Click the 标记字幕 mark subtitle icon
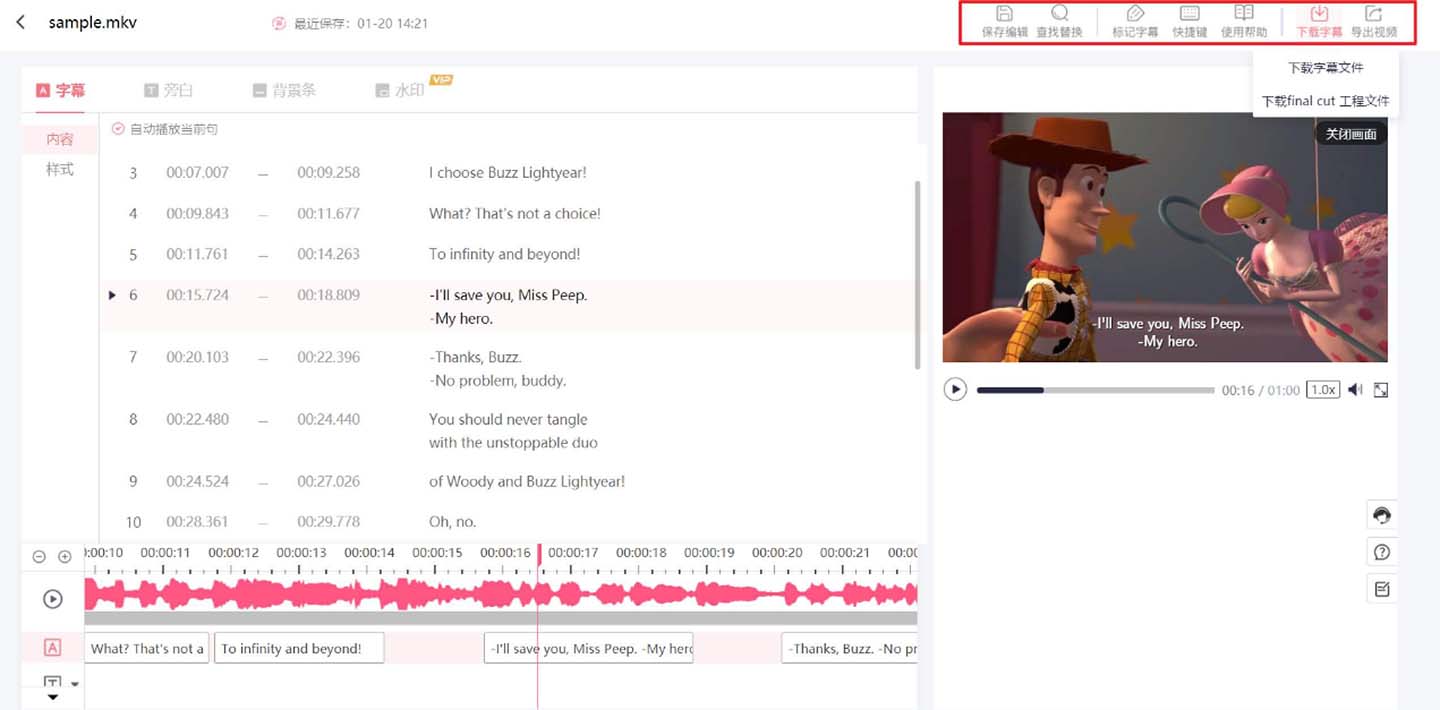This screenshot has height=710, width=1440. coord(1135,15)
